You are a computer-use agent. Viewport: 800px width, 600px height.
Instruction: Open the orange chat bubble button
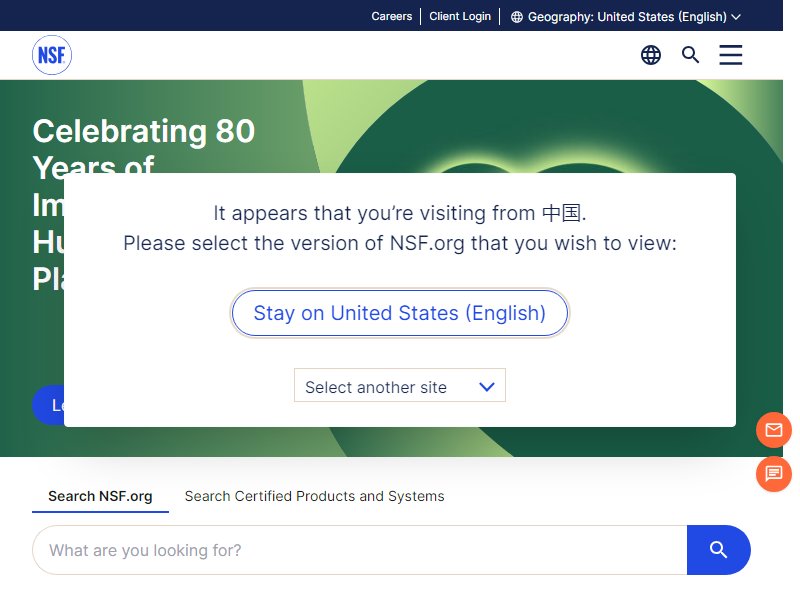pyautogui.click(x=773, y=474)
